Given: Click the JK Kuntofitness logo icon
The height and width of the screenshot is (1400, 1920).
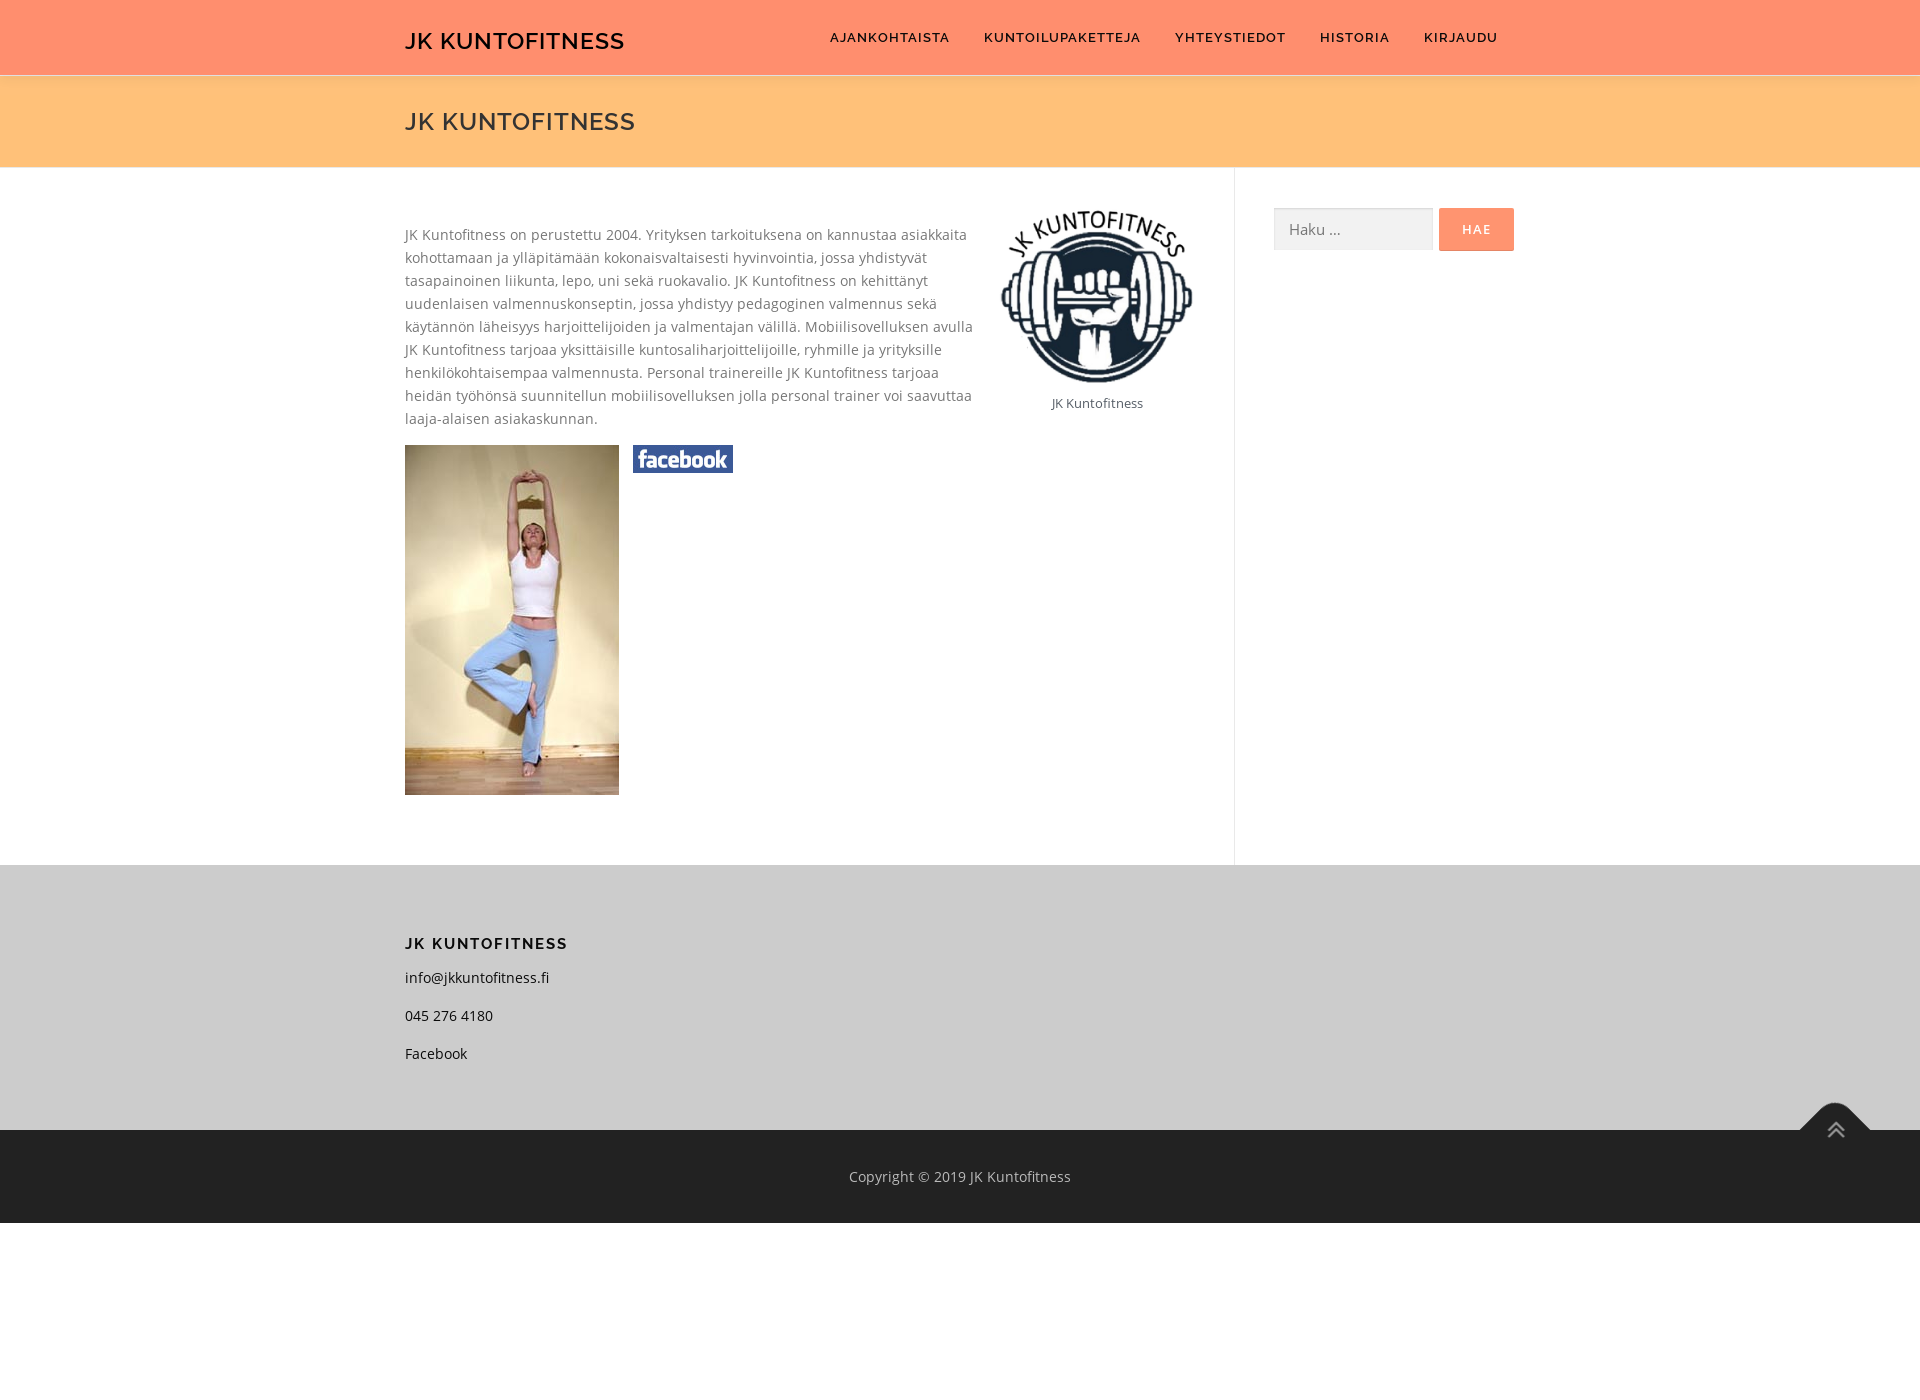Looking at the screenshot, I should click(x=1096, y=297).
